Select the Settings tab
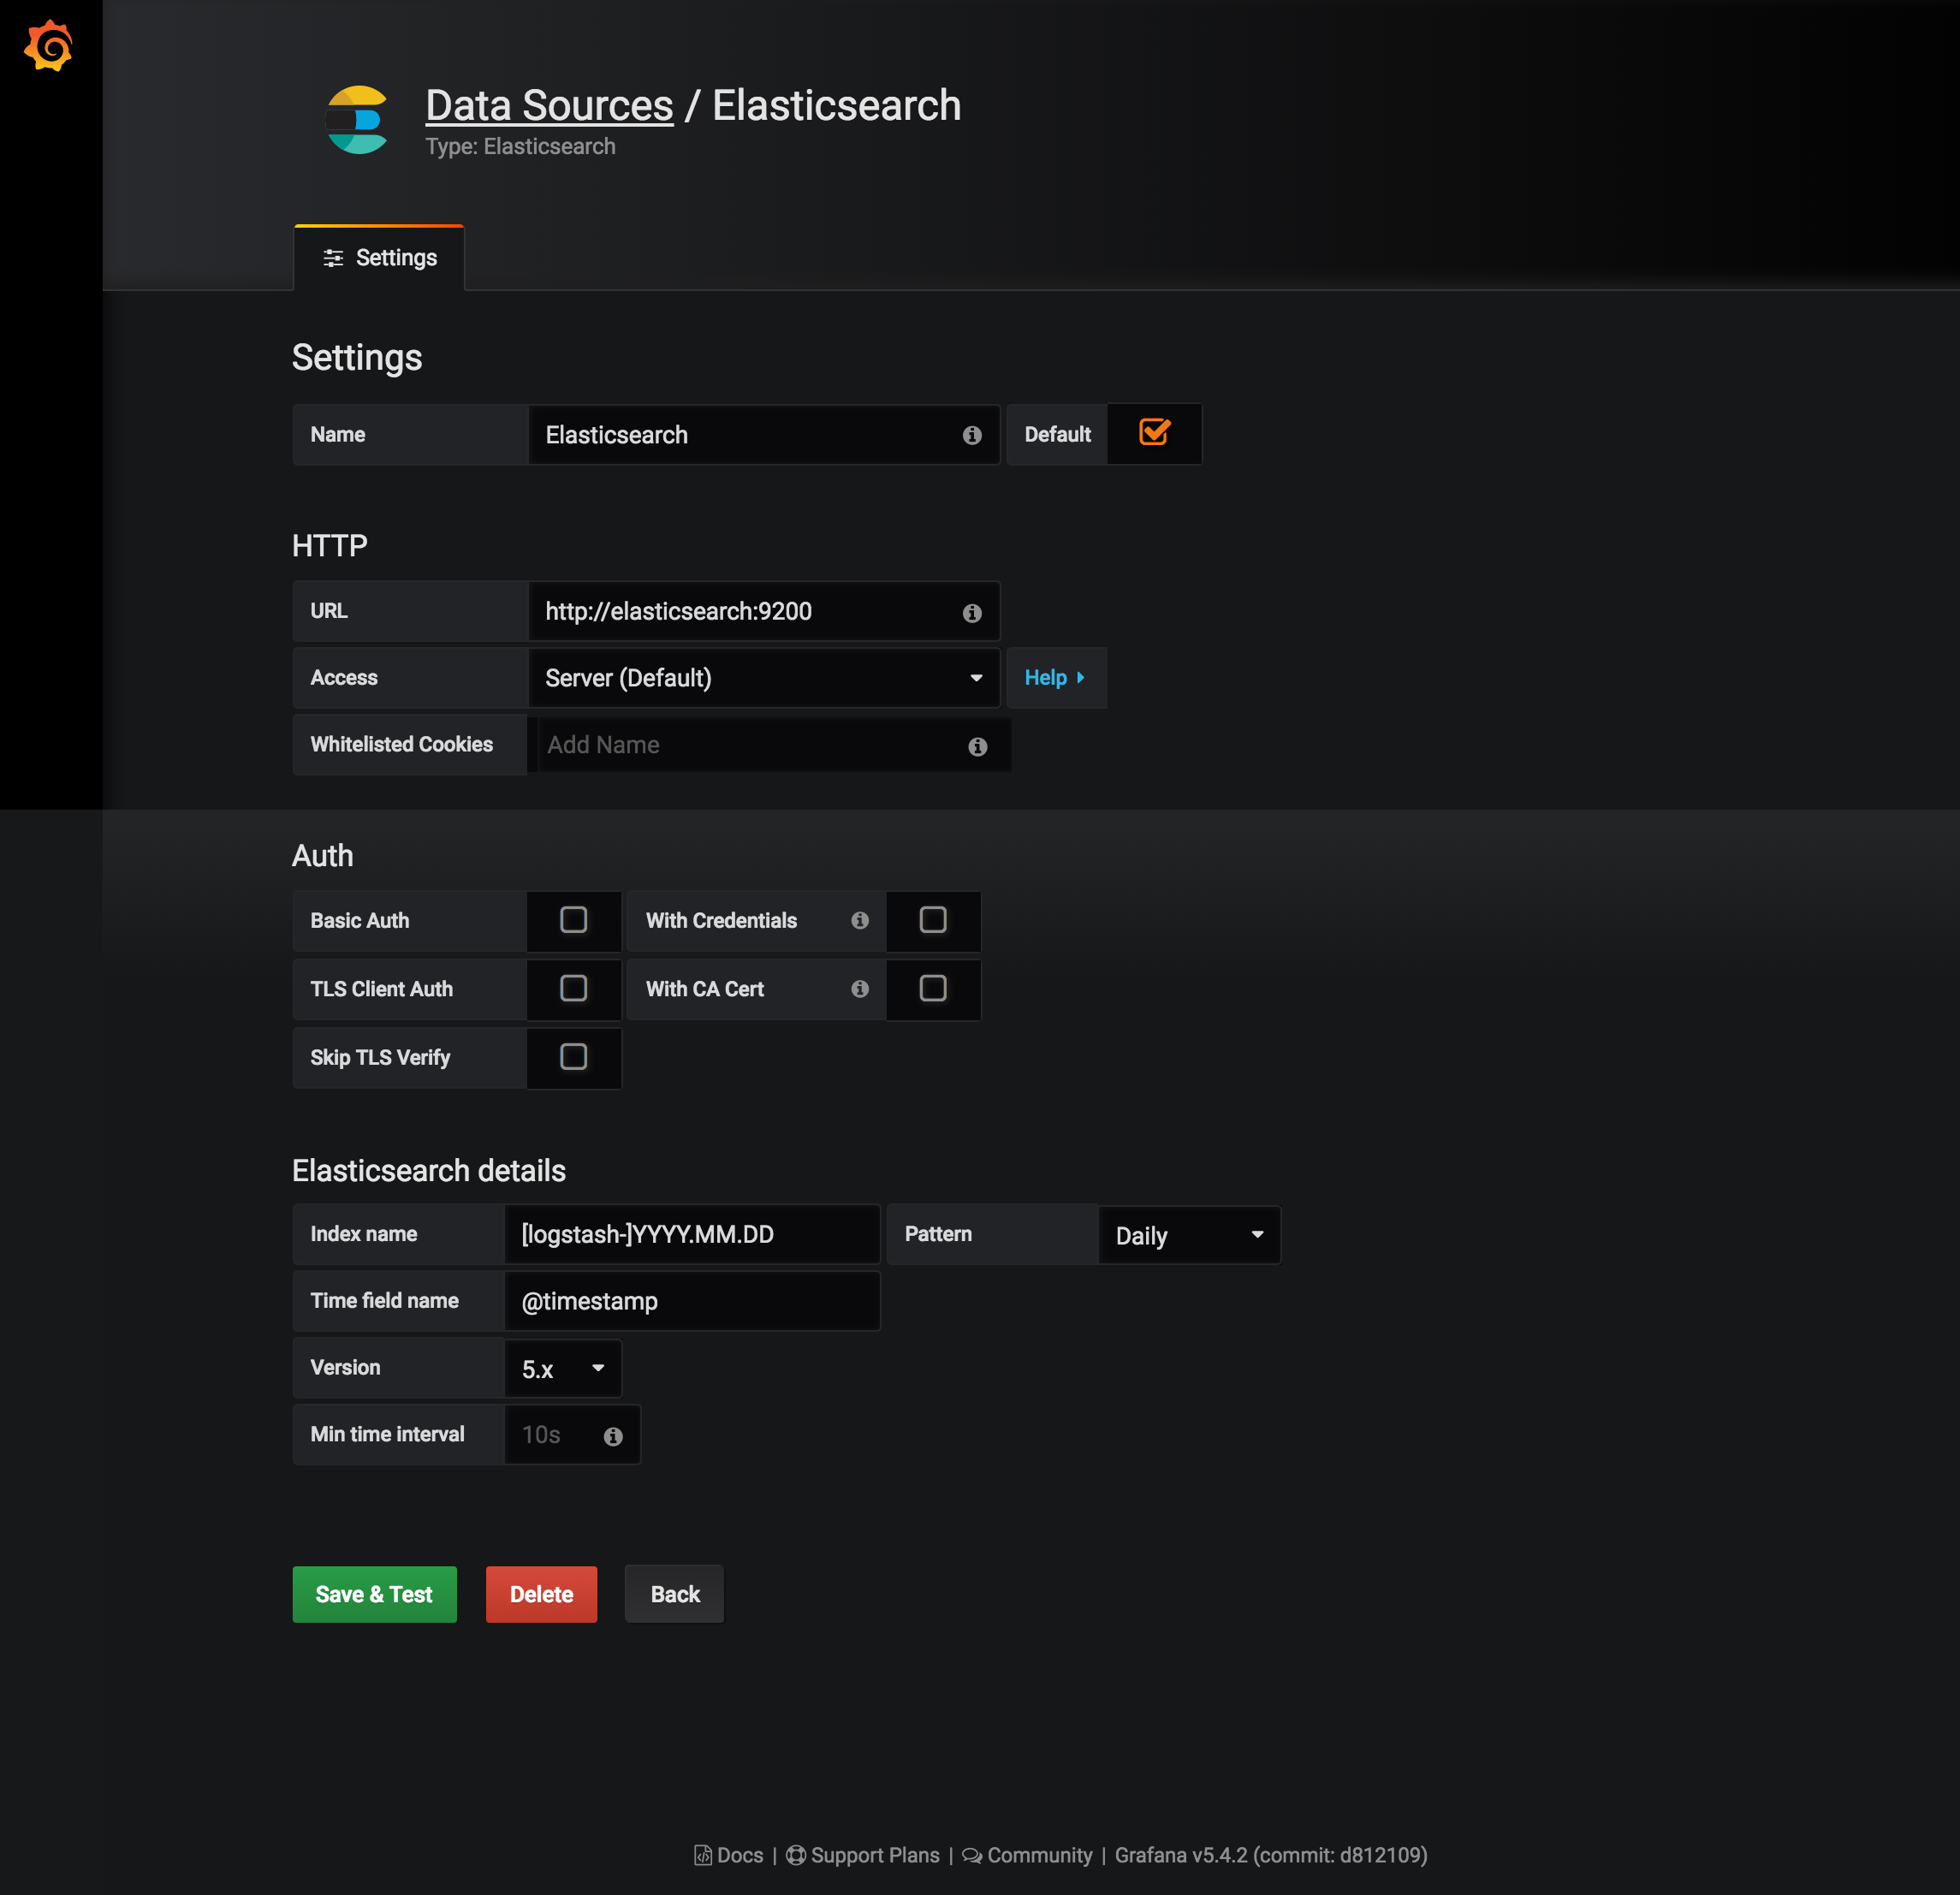 pos(379,258)
